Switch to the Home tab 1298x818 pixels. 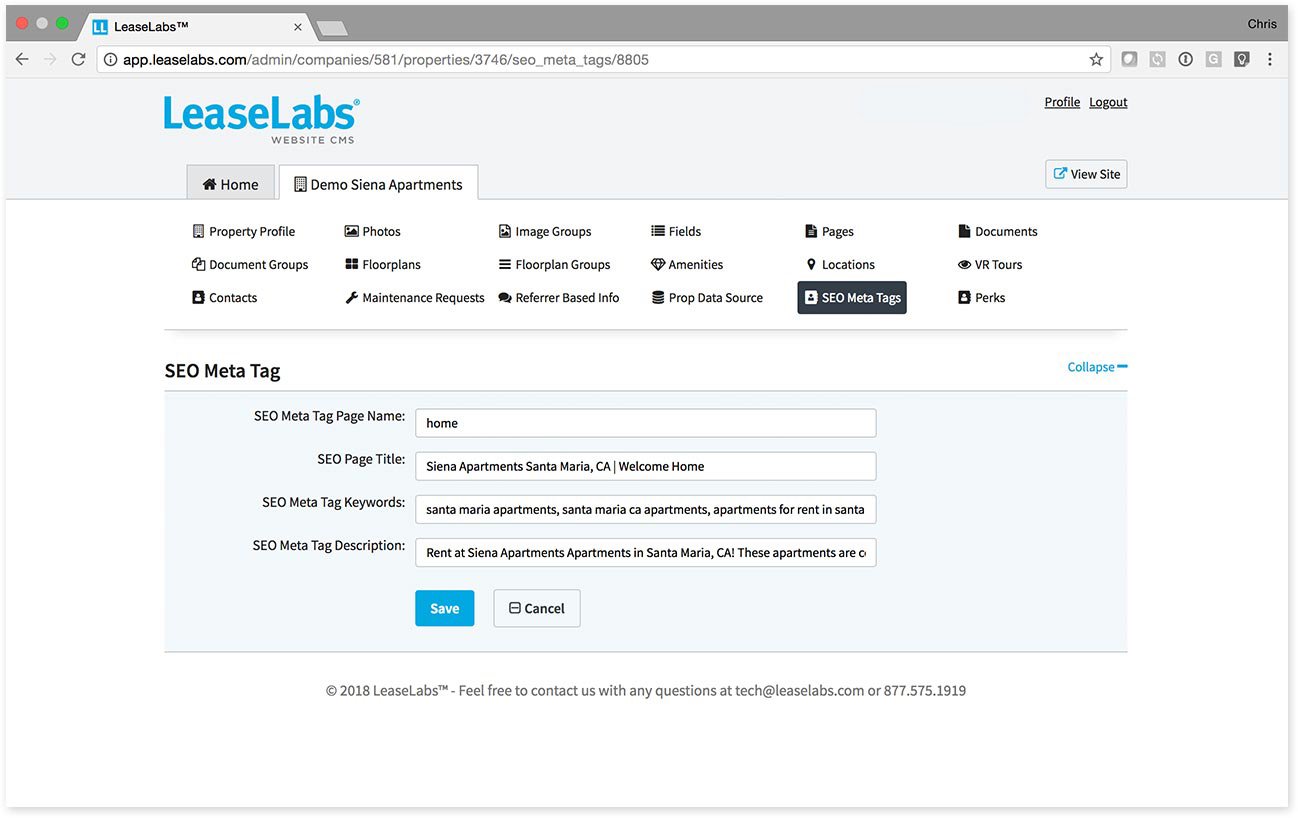[x=231, y=184]
